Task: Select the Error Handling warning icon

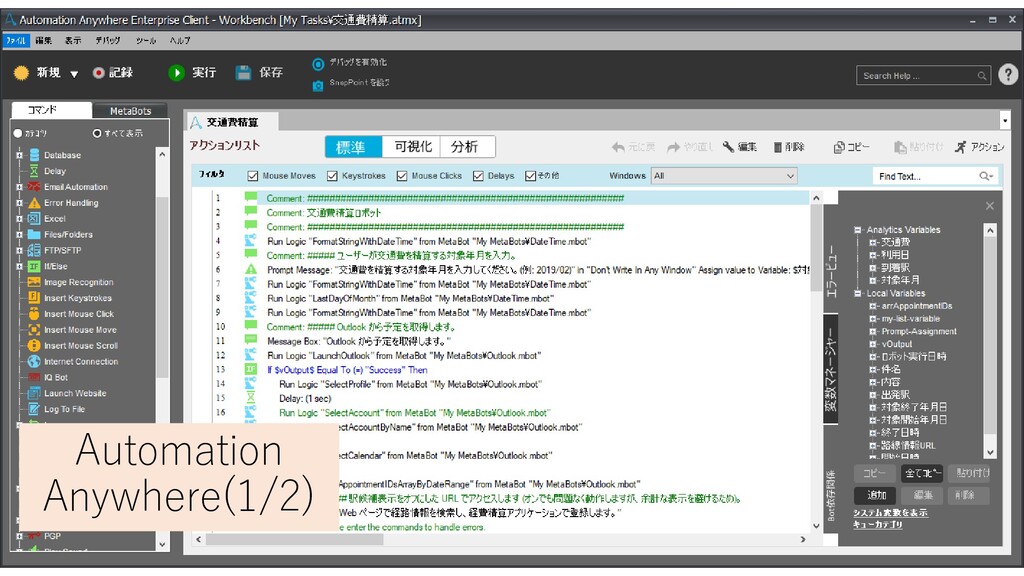Action: coord(34,203)
